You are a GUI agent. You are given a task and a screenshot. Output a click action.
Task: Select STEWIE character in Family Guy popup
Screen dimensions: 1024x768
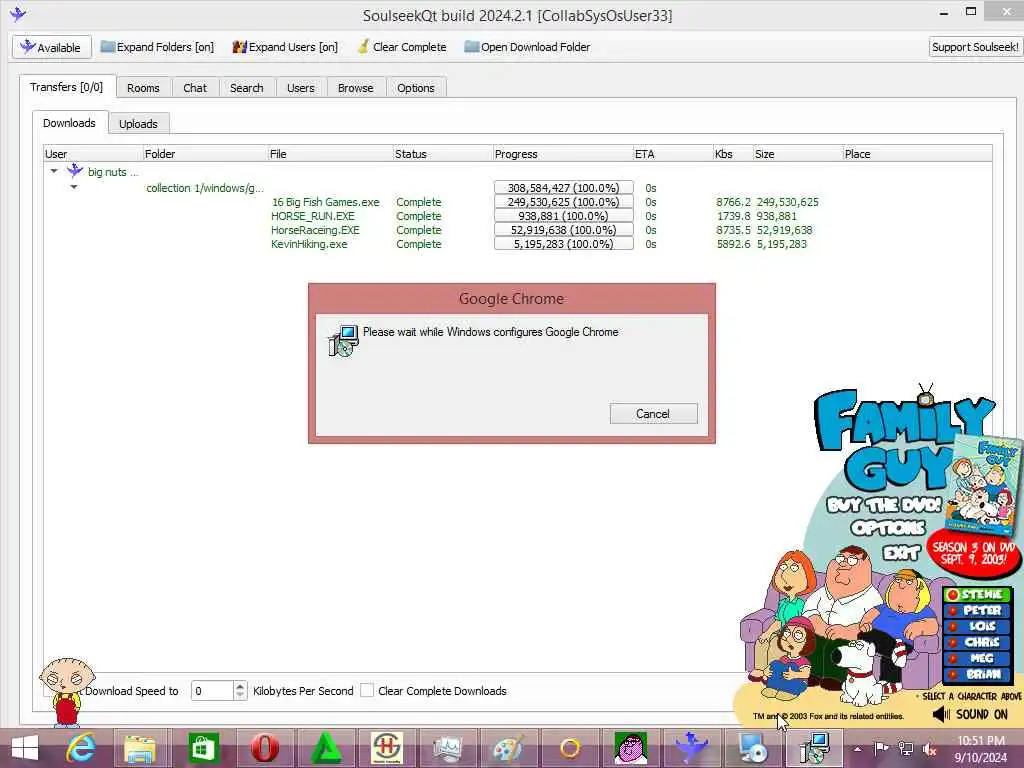coord(978,594)
